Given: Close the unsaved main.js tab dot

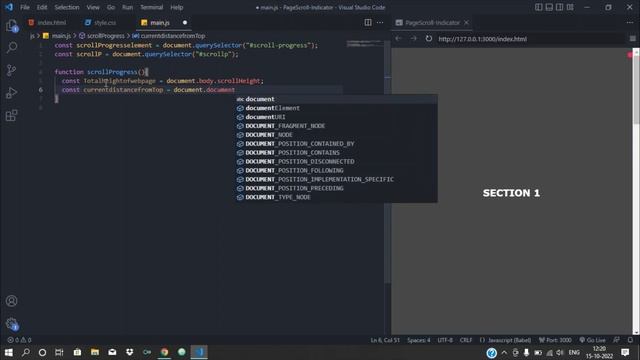Looking at the screenshot, I should pyautogui.click(x=185, y=22).
